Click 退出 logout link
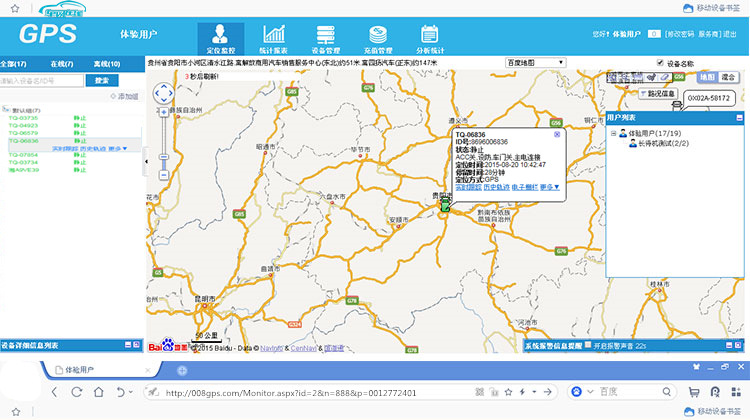This screenshot has width=750, height=420. click(730, 34)
